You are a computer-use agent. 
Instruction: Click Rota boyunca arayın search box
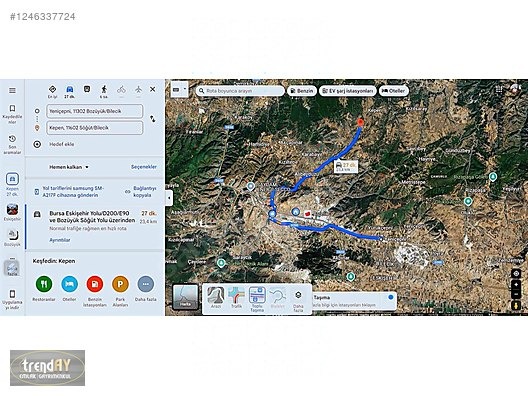[x=240, y=91]
